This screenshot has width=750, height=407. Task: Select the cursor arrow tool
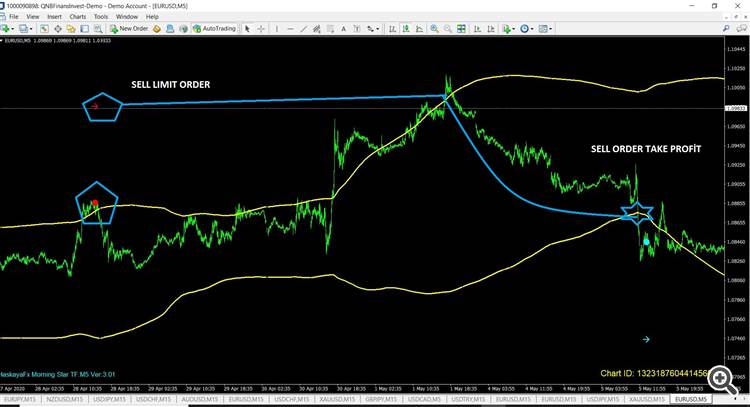tap(247, 29)
